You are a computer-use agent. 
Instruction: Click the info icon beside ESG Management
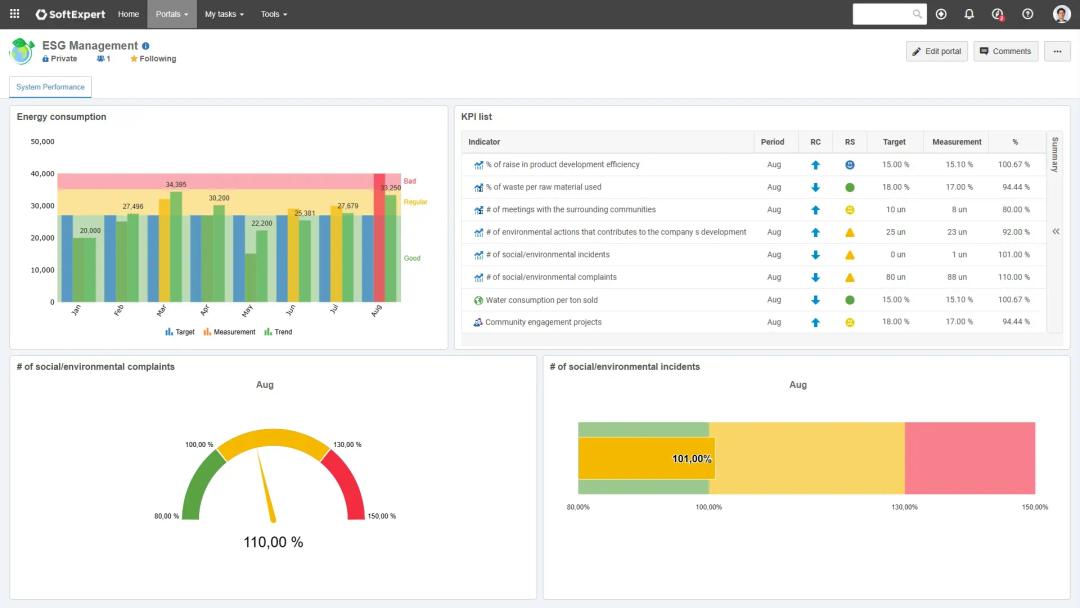tap(146, 46)
